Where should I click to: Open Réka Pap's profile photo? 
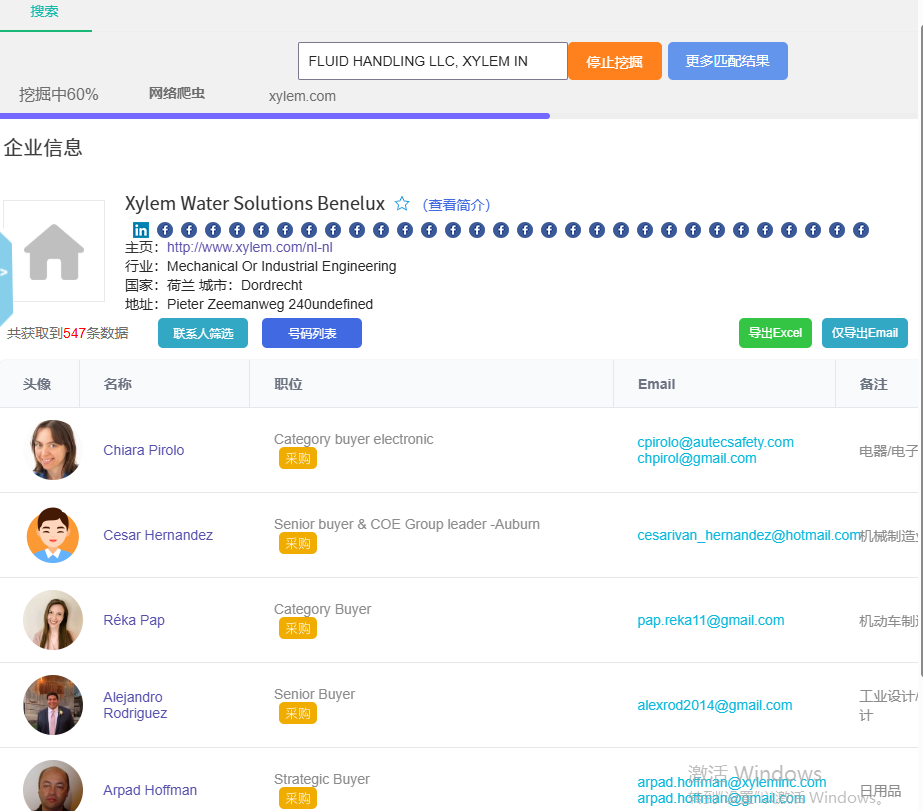[x=53, y=620]
